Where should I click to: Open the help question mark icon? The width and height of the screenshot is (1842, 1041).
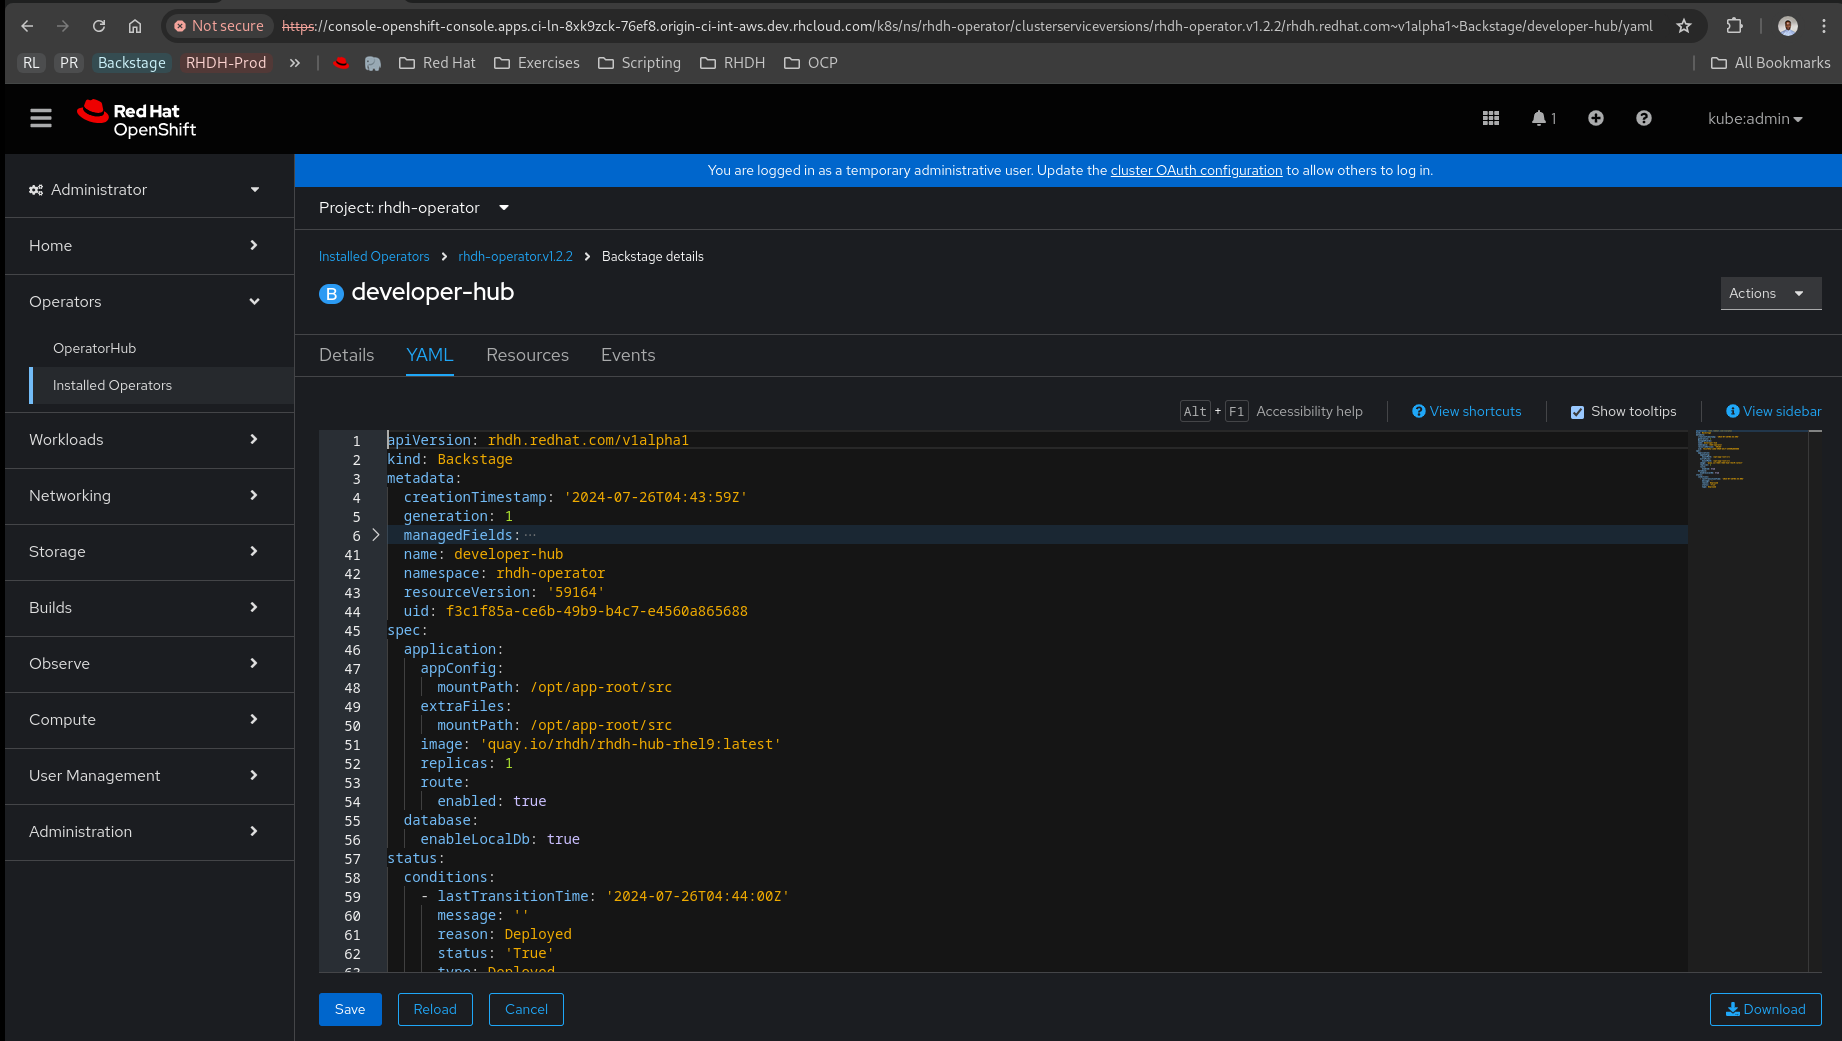click(1643, 119)
